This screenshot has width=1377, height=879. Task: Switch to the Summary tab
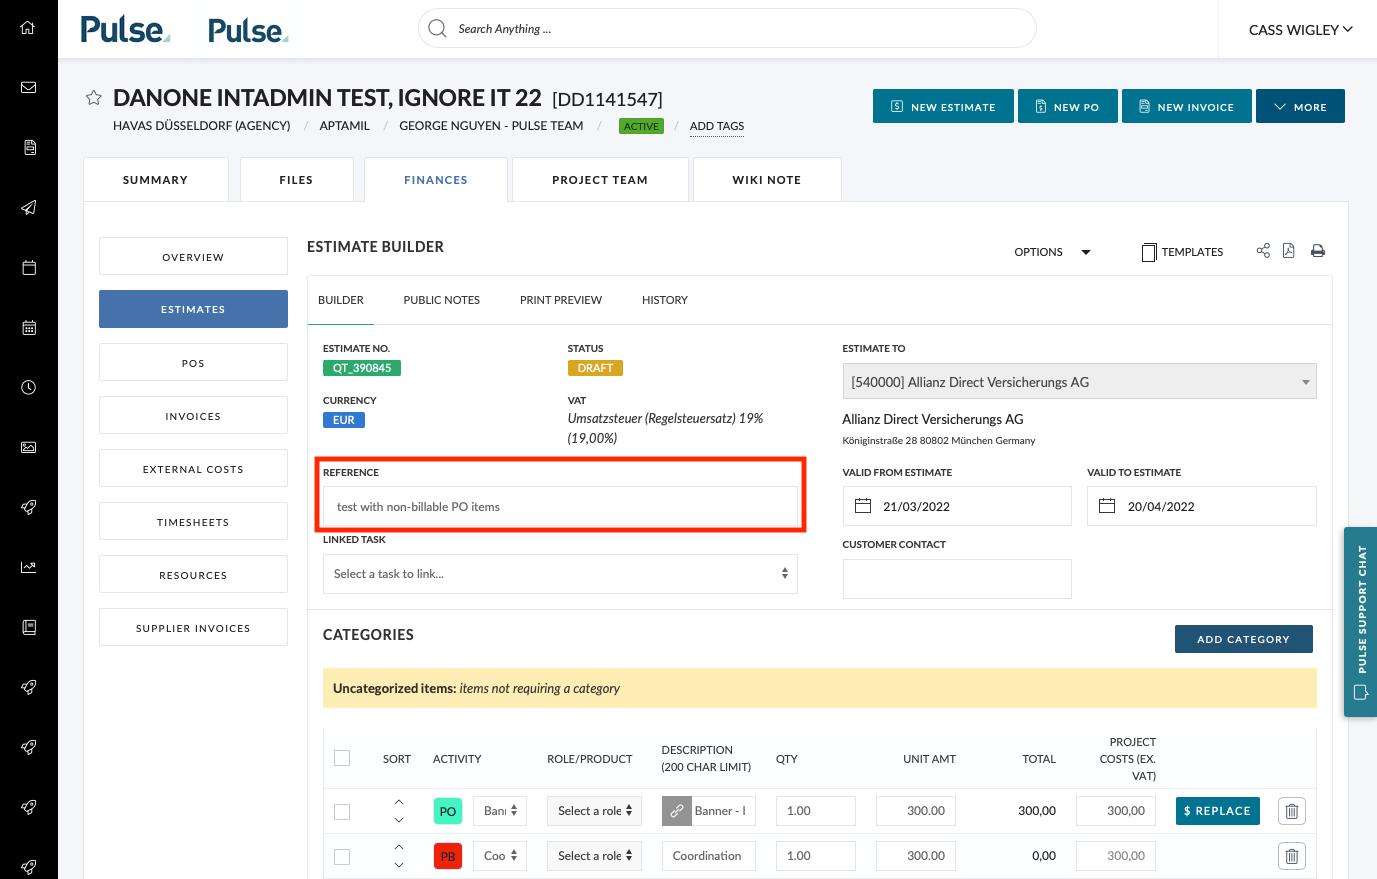point(156,180)
